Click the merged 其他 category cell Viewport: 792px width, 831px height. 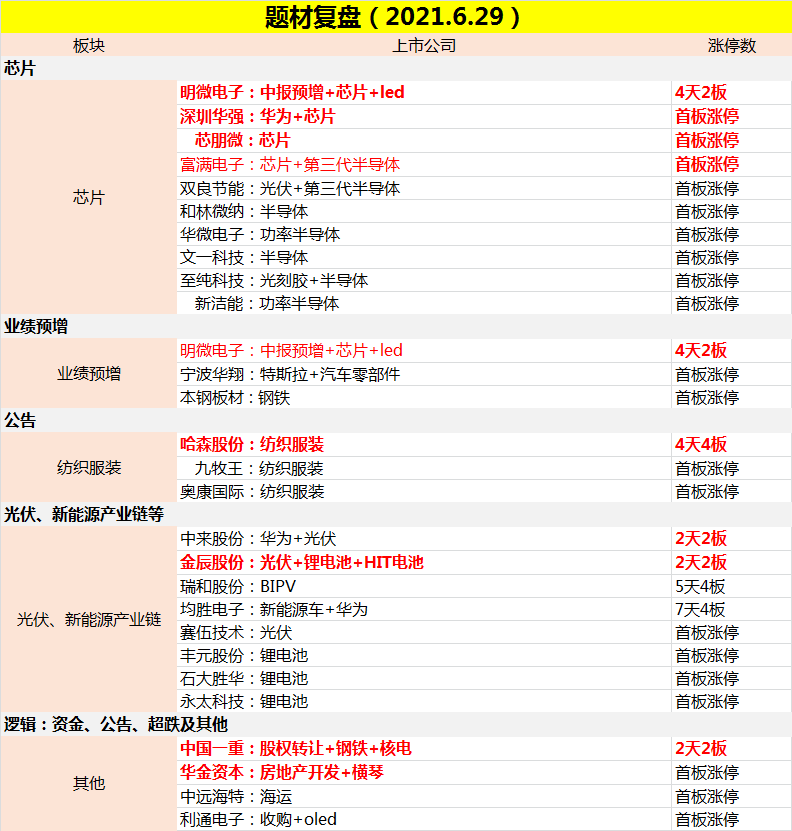tap(89, 783)
